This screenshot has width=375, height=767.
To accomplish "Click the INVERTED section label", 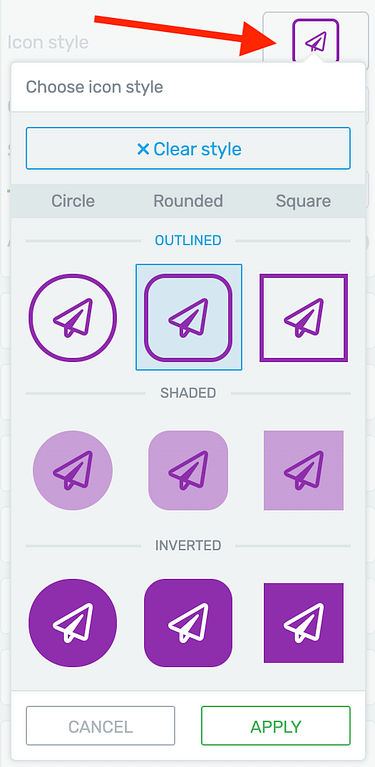I will tap(188, 545).
